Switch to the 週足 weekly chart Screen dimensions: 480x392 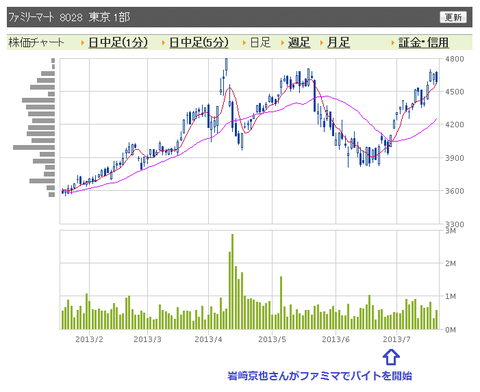click(x=299, y=43)
